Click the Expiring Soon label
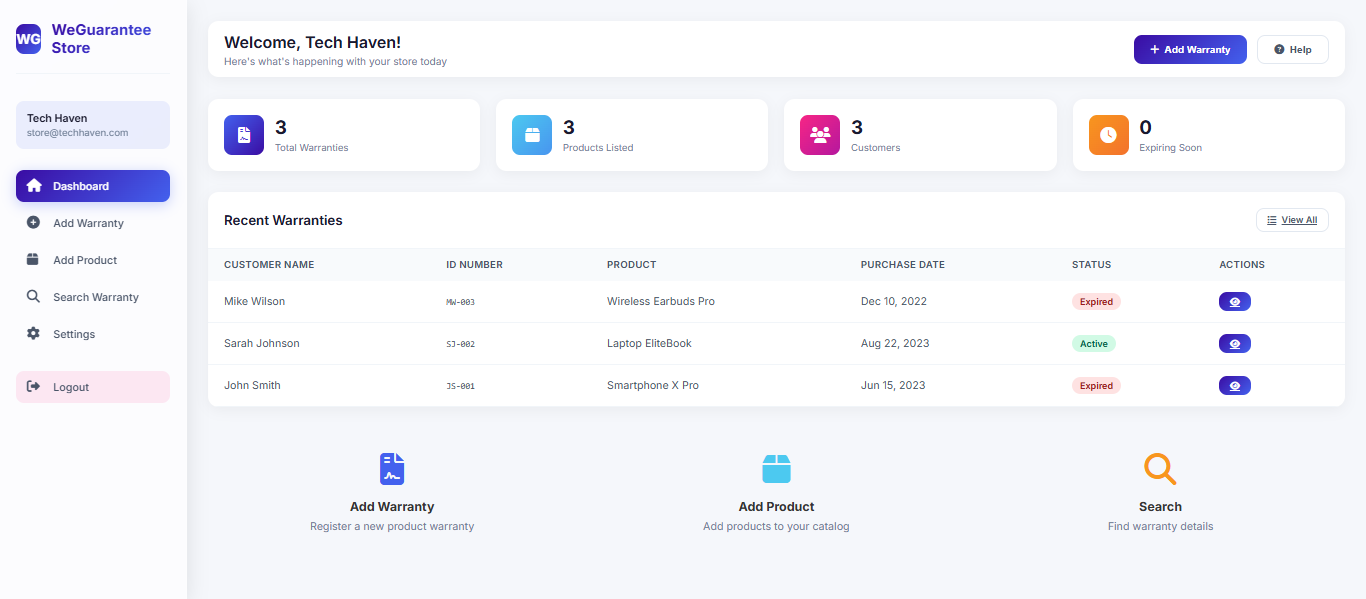The image size is (1366, 599). point(1171,147)
